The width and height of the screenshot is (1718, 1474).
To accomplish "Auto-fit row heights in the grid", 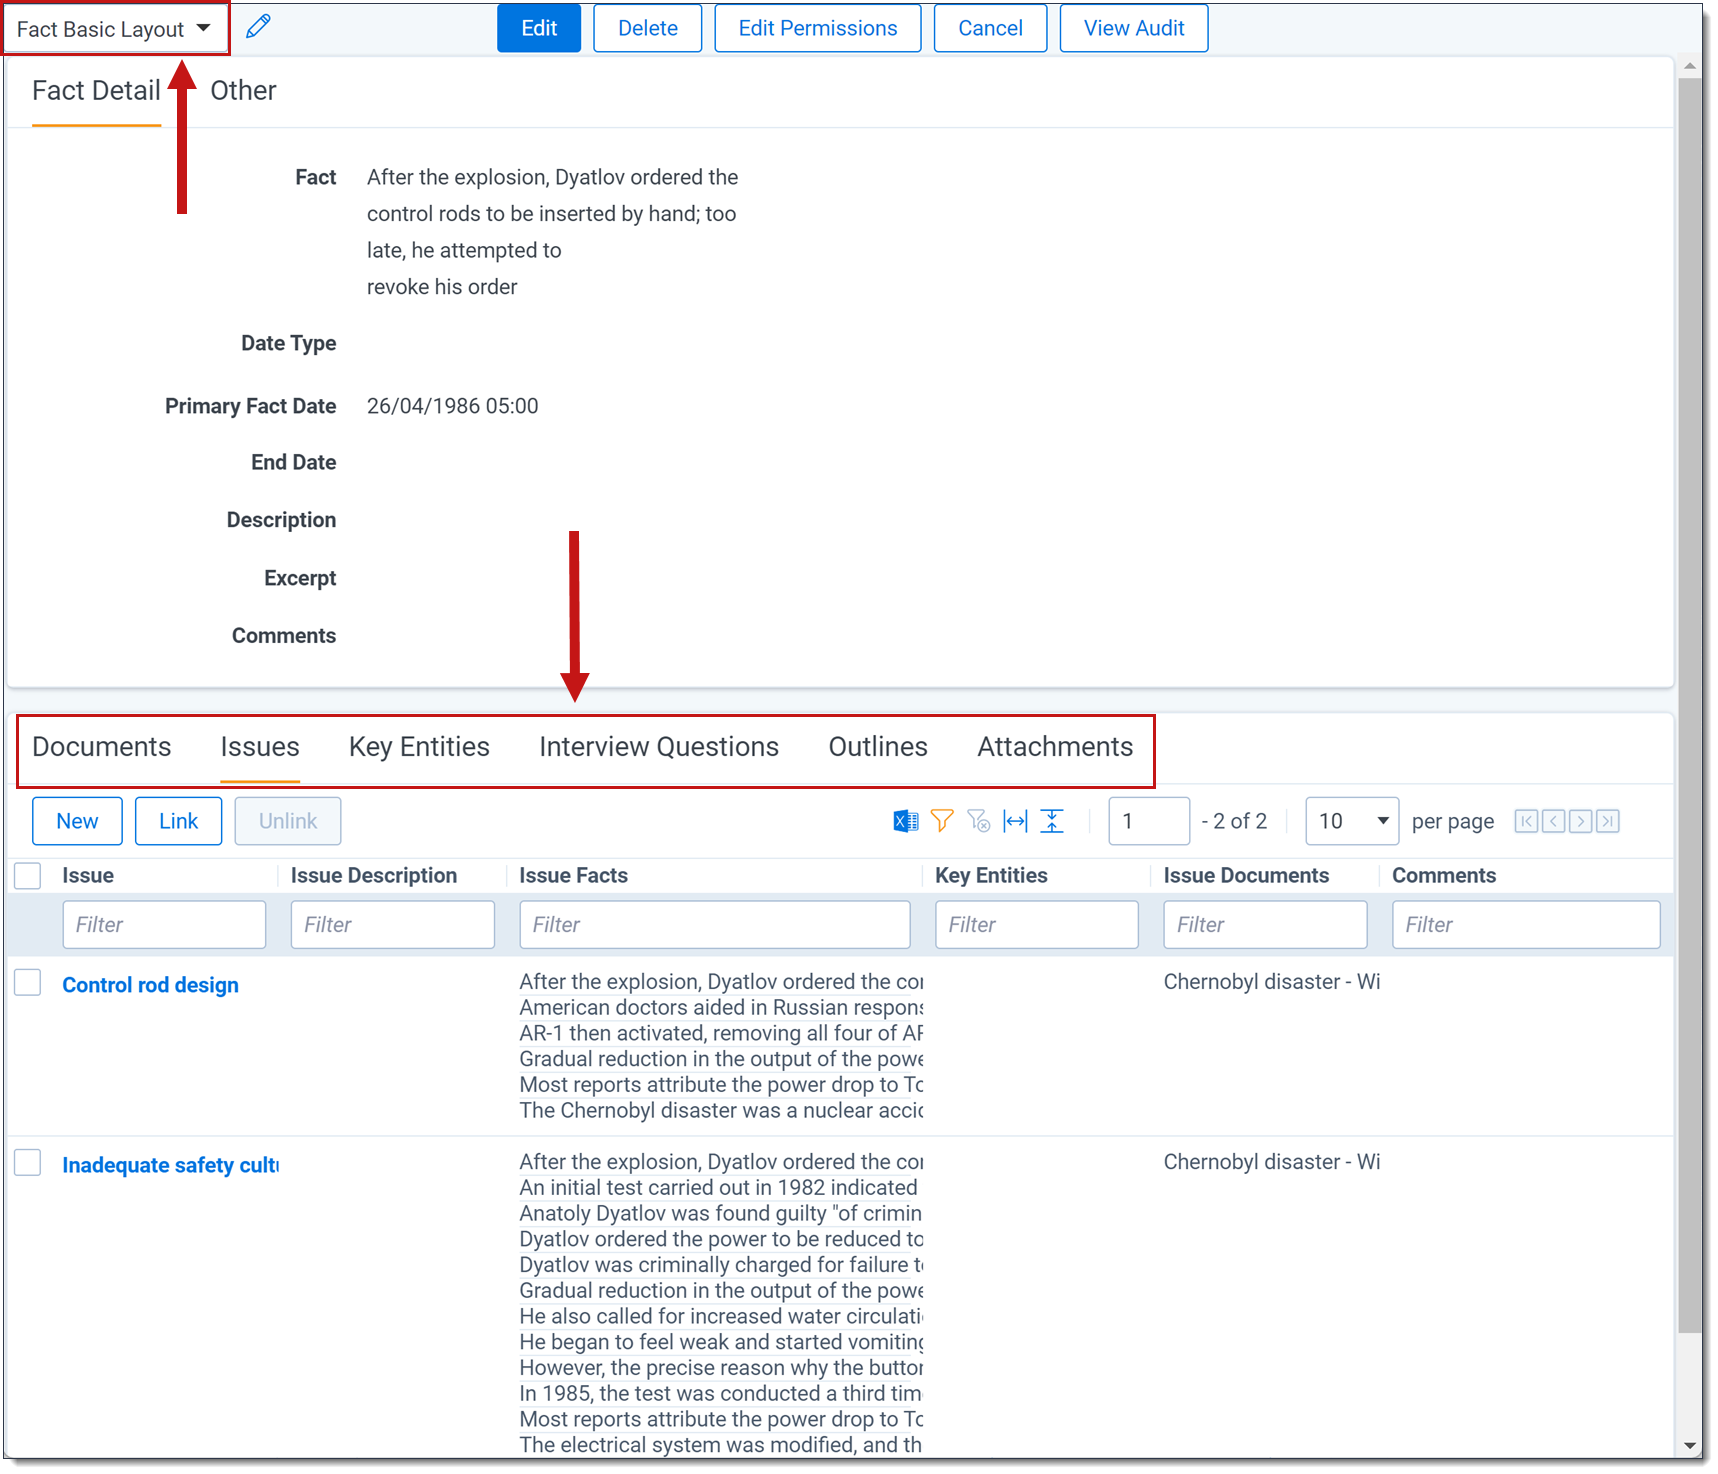I will click(1051, 820).
